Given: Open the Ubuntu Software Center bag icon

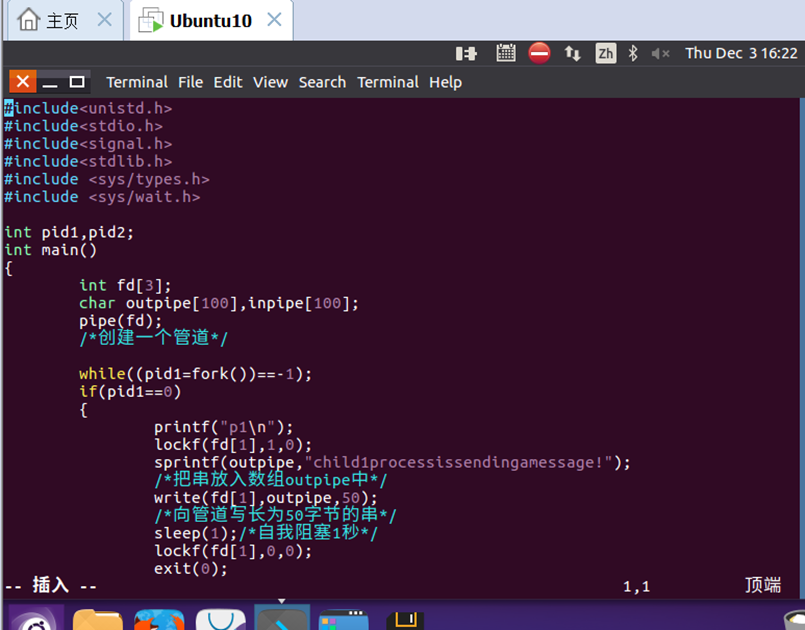Looking at the screenshot, I should (221, 619).
